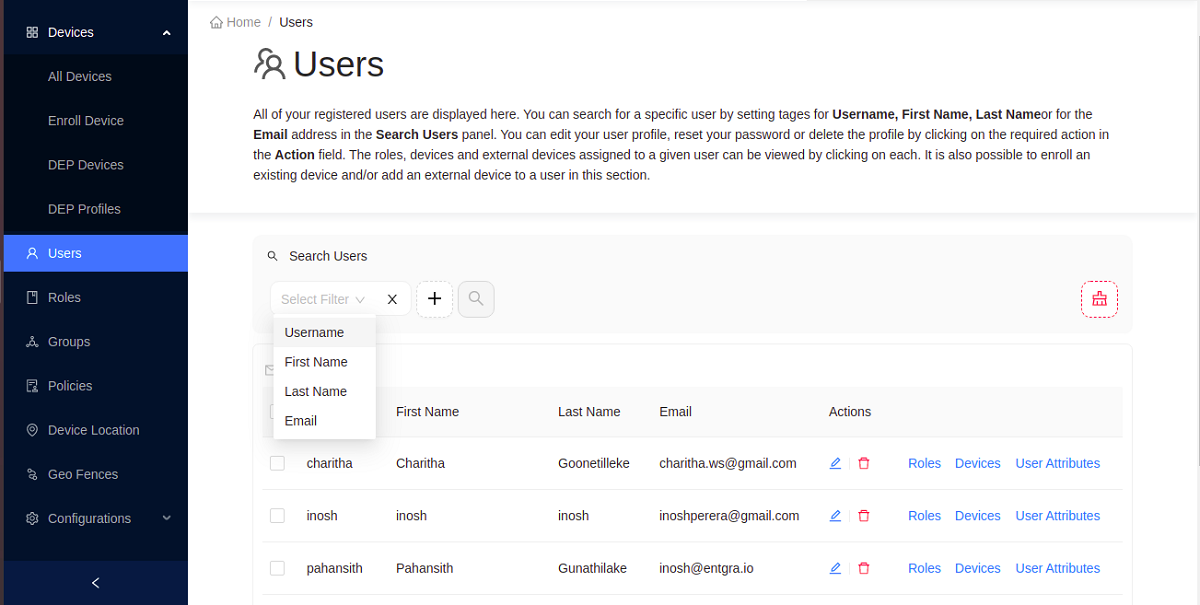Go to Geo Fences in sidebar

83,474
